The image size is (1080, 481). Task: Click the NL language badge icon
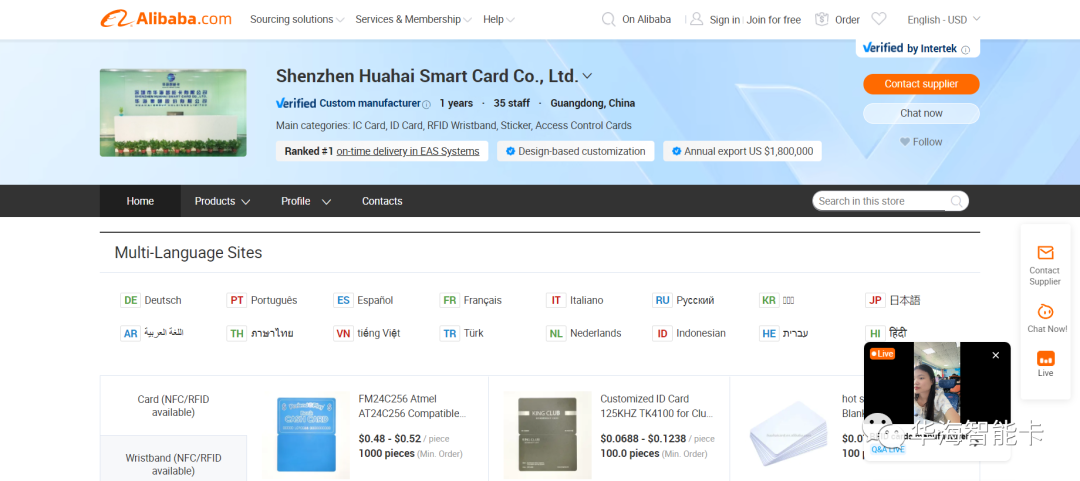tap(556, 334)
